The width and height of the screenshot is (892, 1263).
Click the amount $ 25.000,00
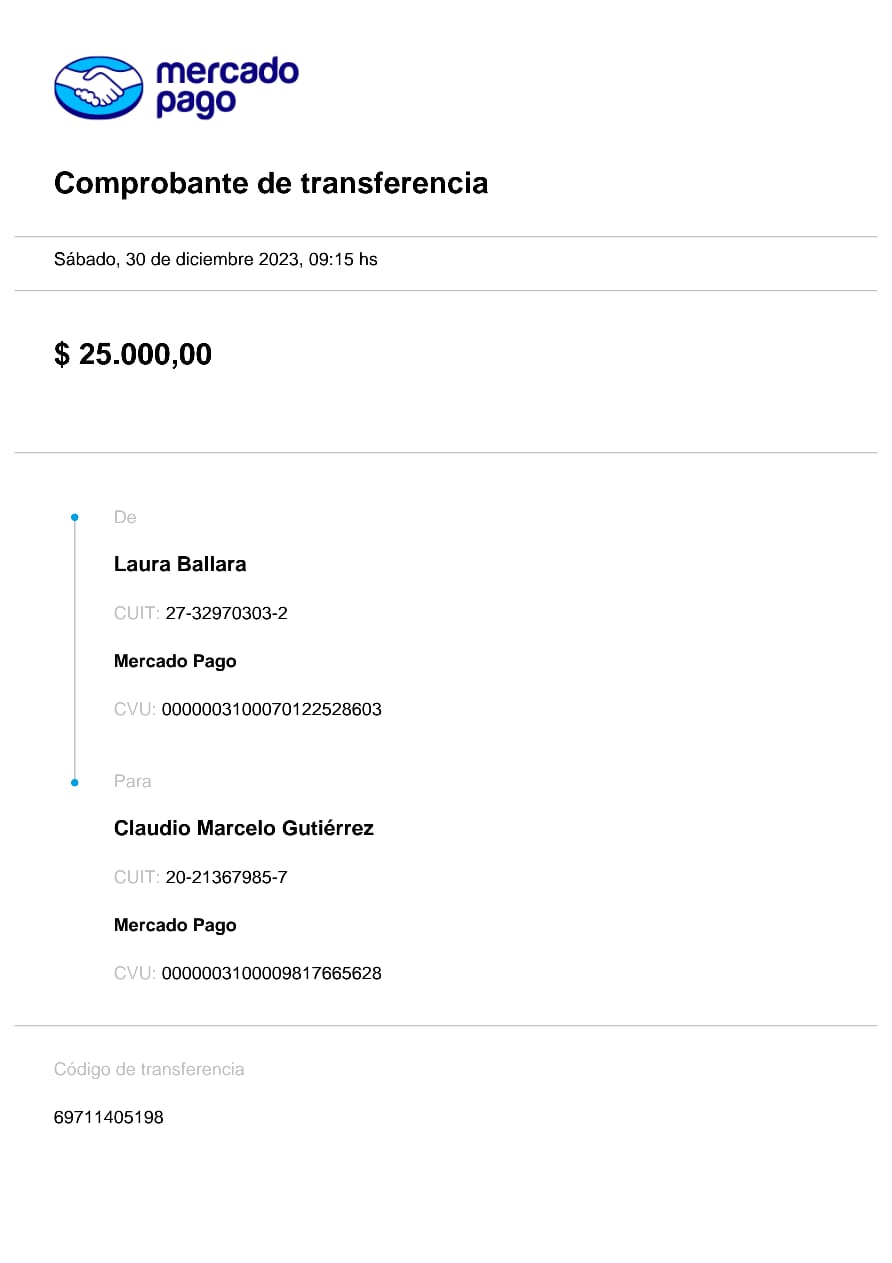pyautogui.click(x=133, y=354)
